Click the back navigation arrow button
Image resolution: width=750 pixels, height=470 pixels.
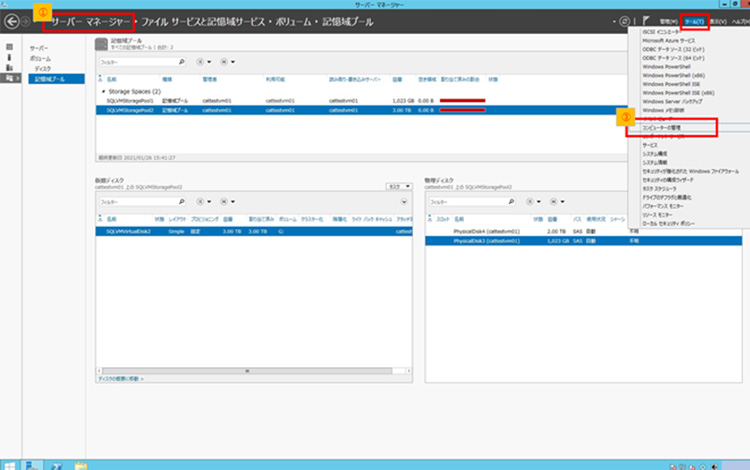(x=12, y=21)
